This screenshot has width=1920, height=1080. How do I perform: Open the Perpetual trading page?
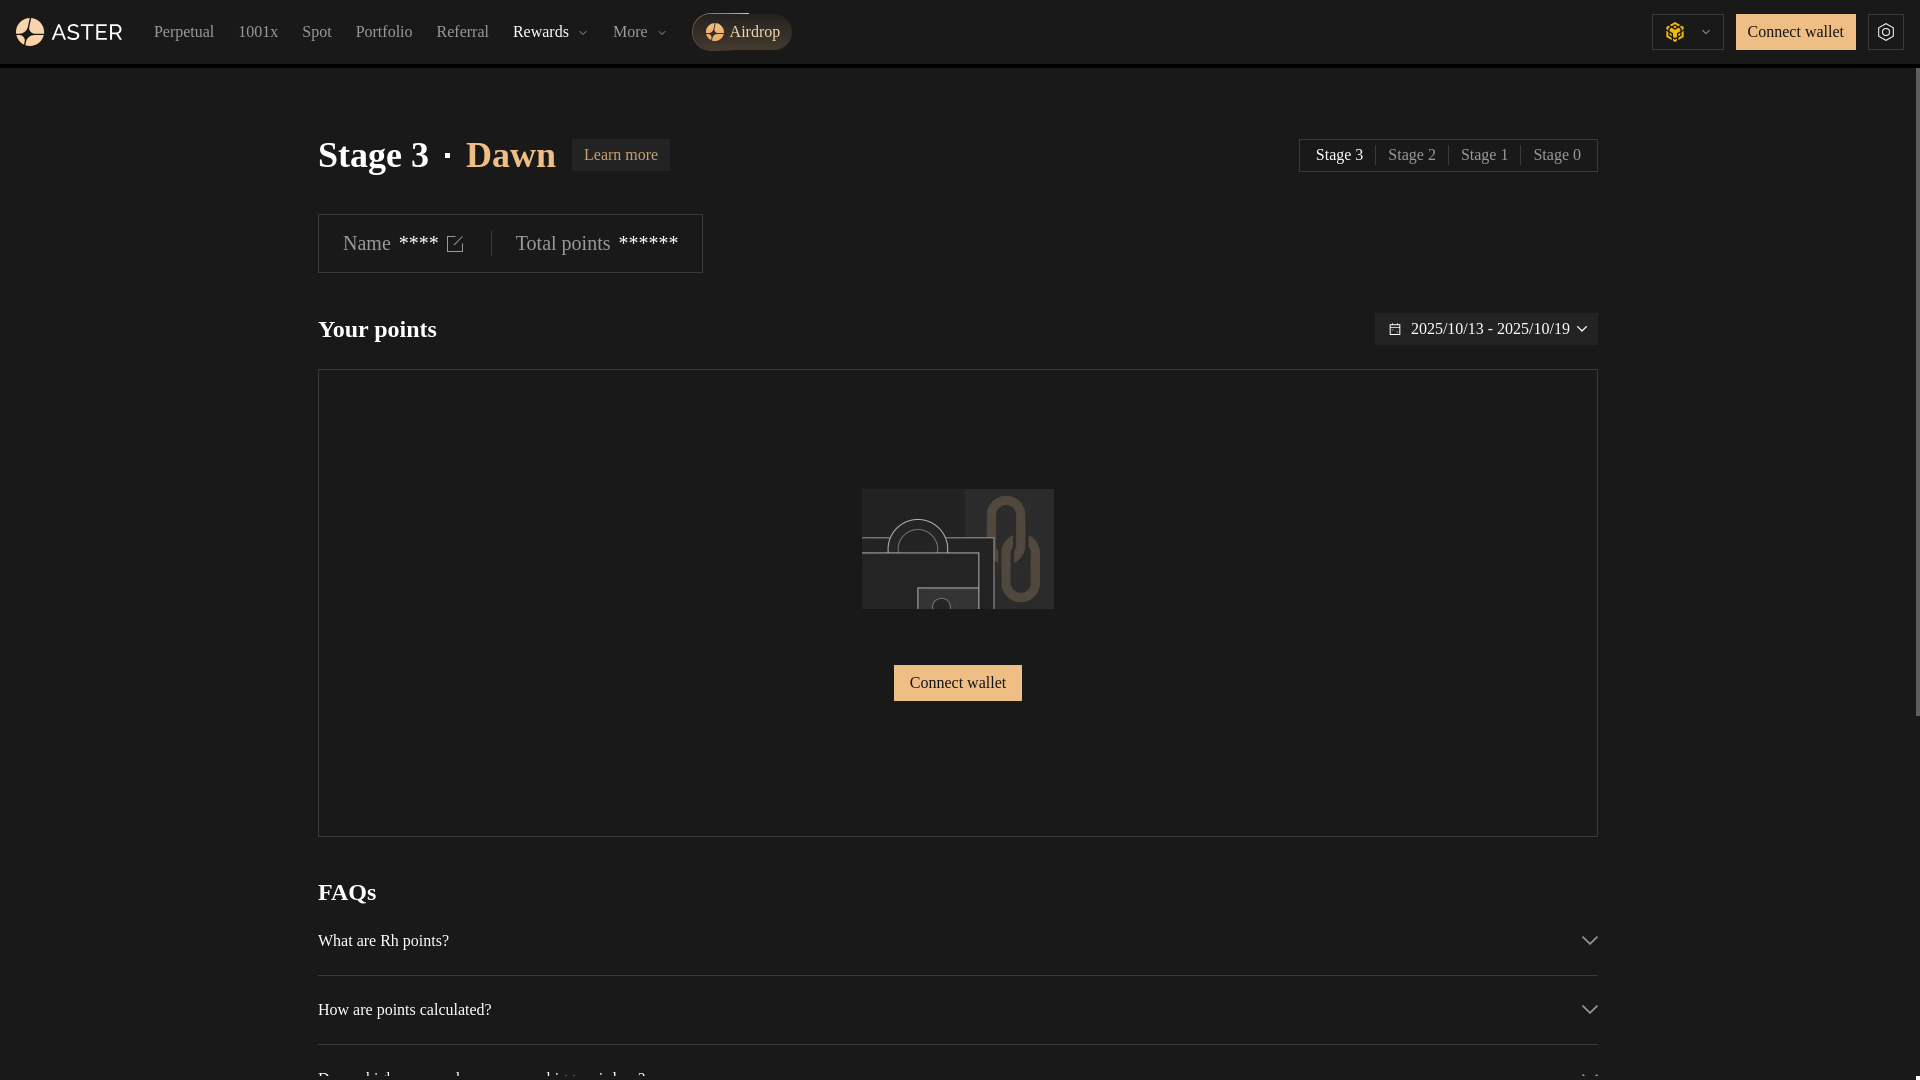(184, 32)
